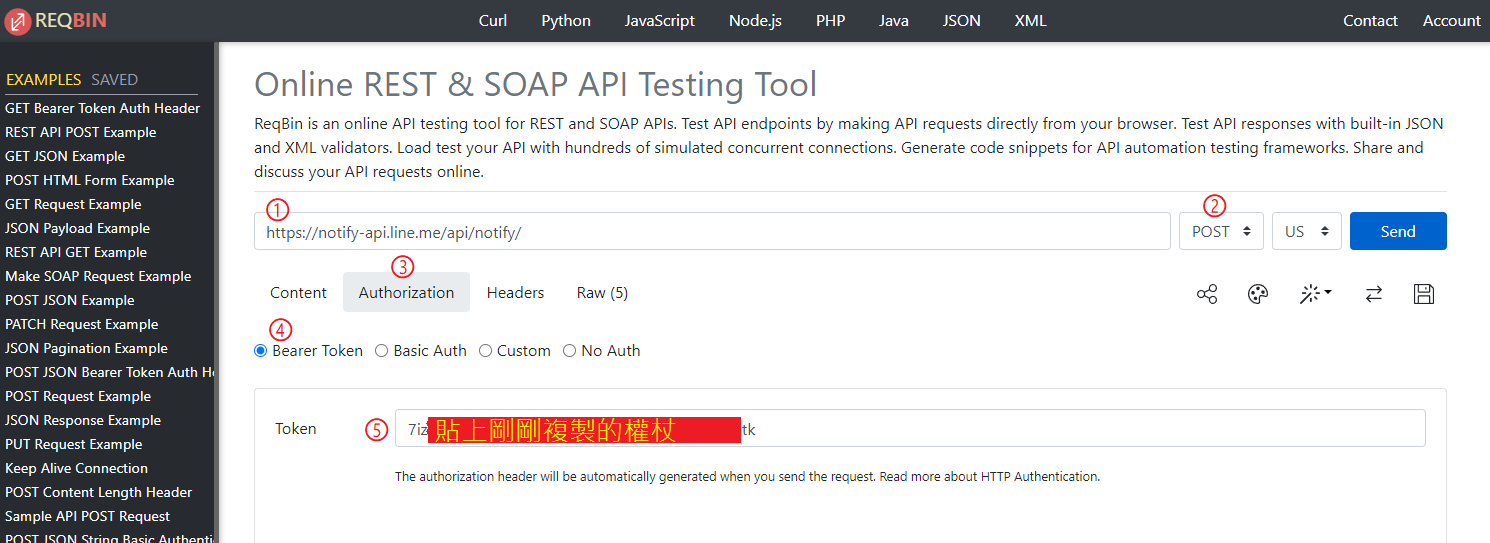
Task: Click the ReqBin logo icon
Action: (17, 20)
